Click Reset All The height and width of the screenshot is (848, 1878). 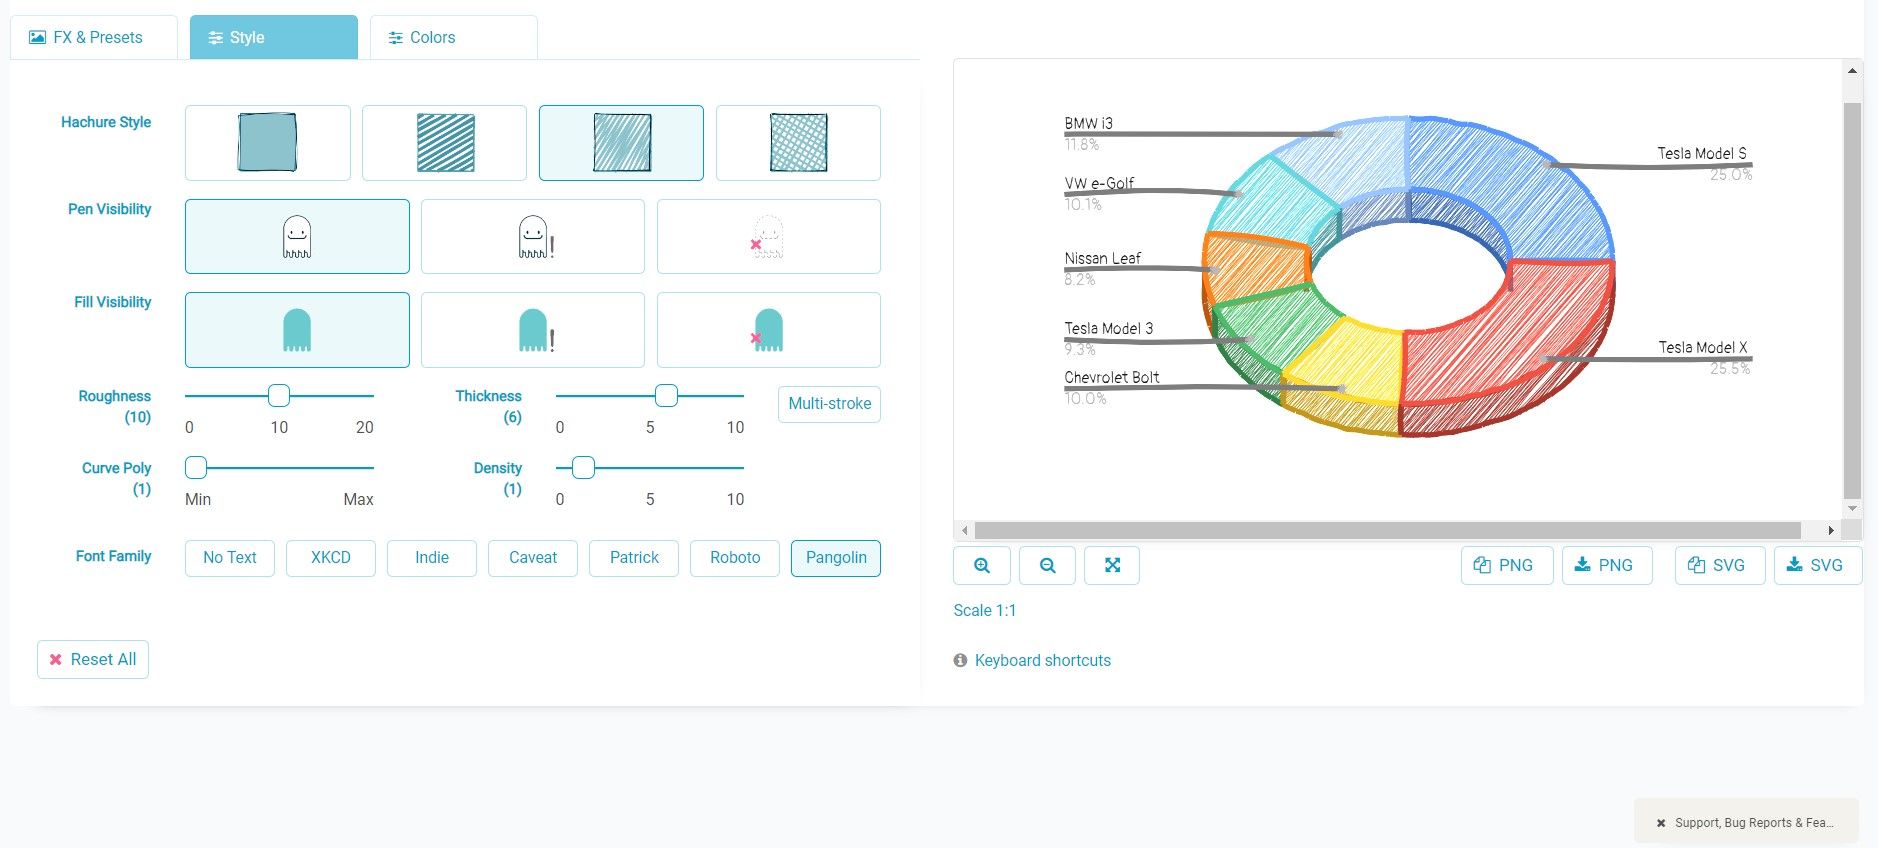(93, 660)
